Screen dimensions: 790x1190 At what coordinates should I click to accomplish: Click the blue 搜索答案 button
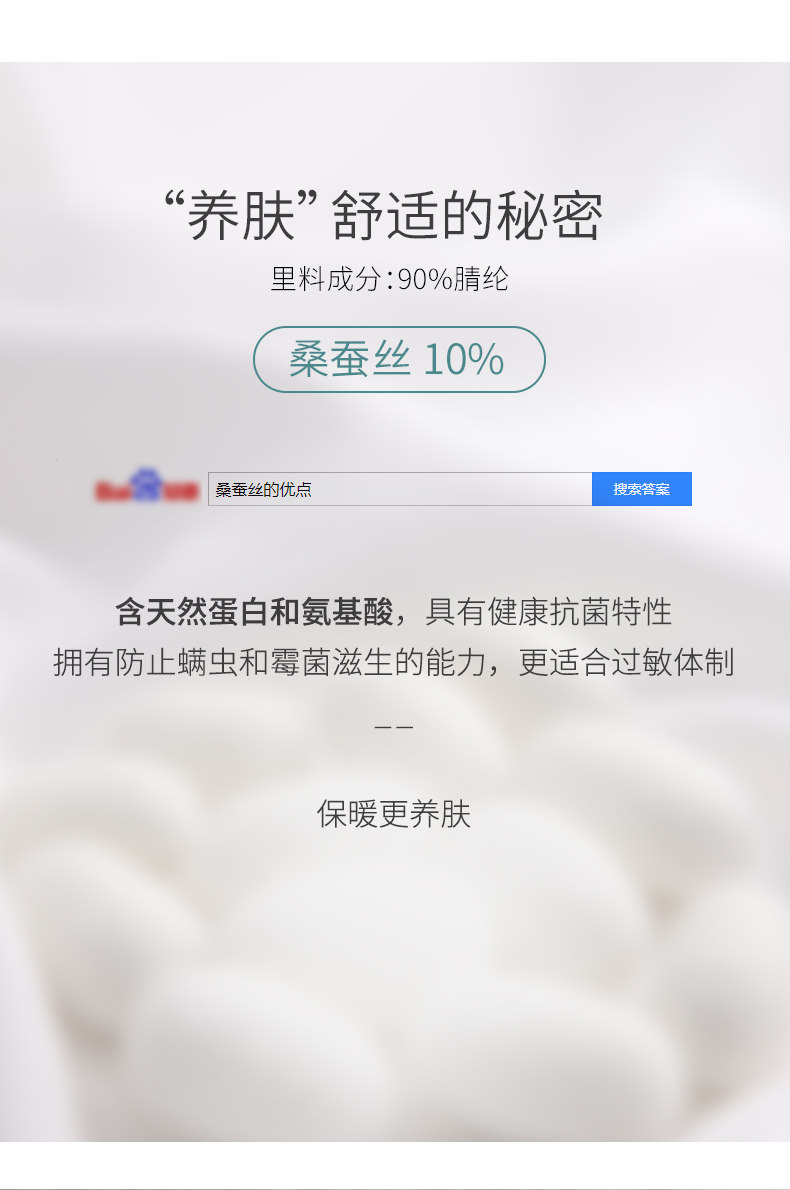click(x=642, y=489)
